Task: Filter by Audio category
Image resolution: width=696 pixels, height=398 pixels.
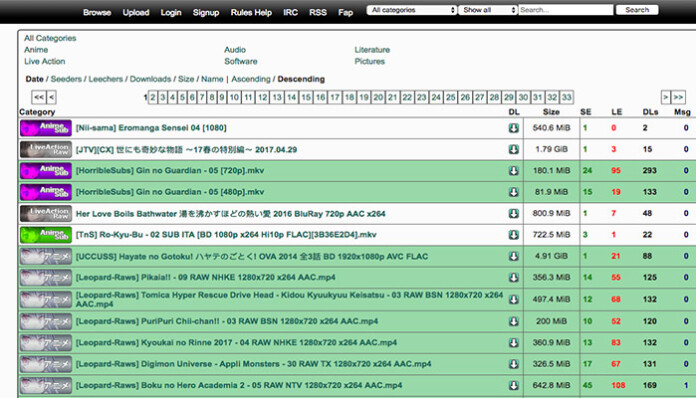Action: 235,50
